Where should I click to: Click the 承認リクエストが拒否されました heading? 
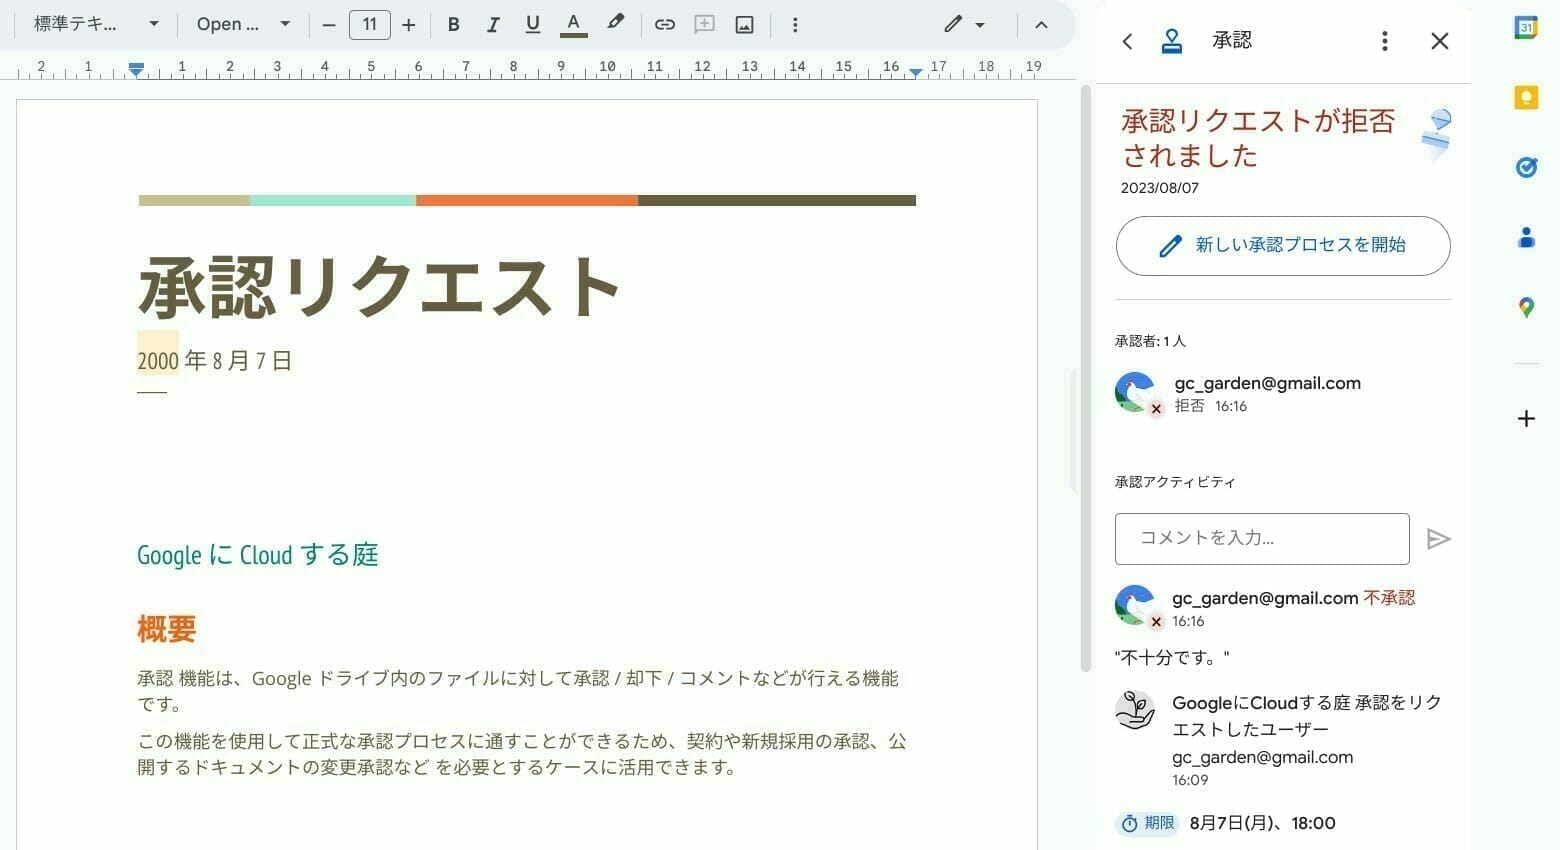click(x=1258, y=138)
